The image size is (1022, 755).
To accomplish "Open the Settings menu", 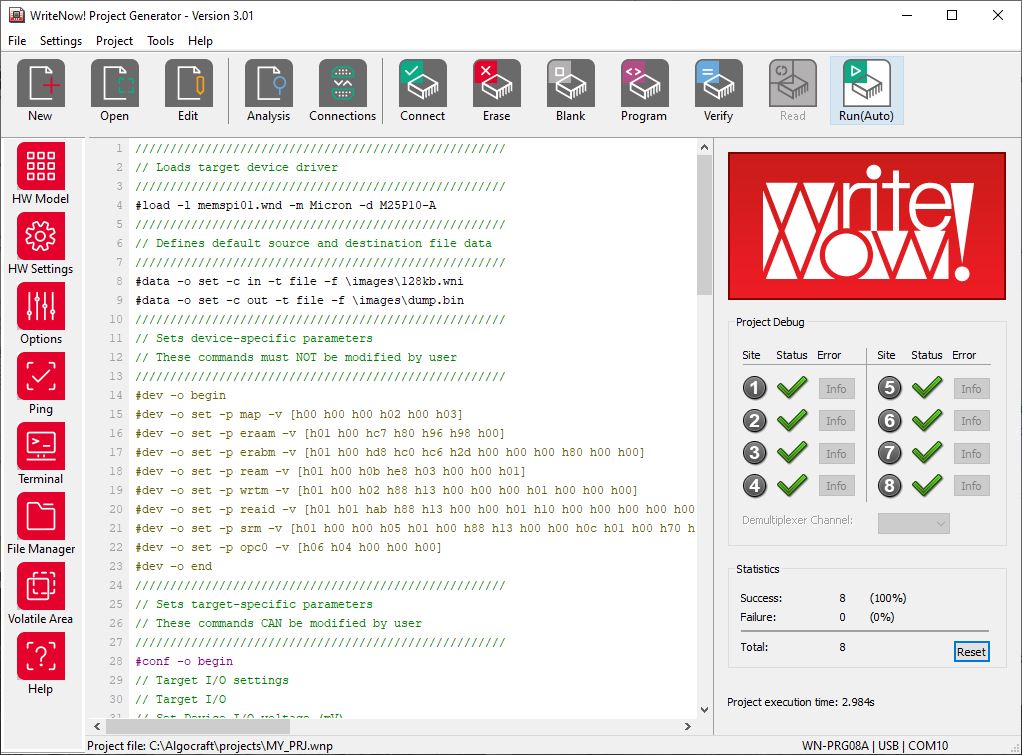I will pyautogui.click(x=61, y=41).
